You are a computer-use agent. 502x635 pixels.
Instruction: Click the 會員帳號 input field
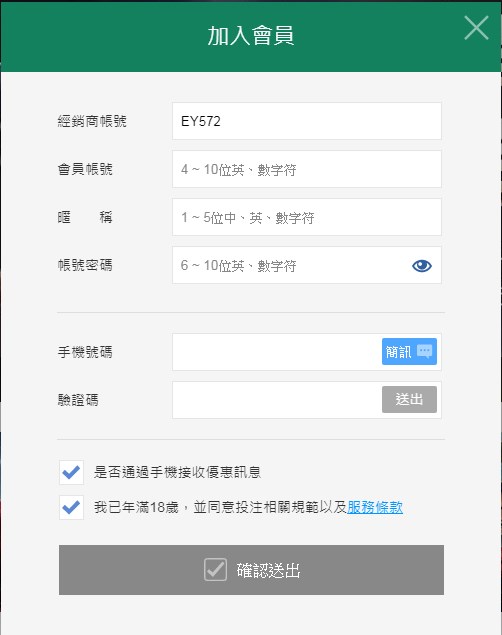(306, 169)
